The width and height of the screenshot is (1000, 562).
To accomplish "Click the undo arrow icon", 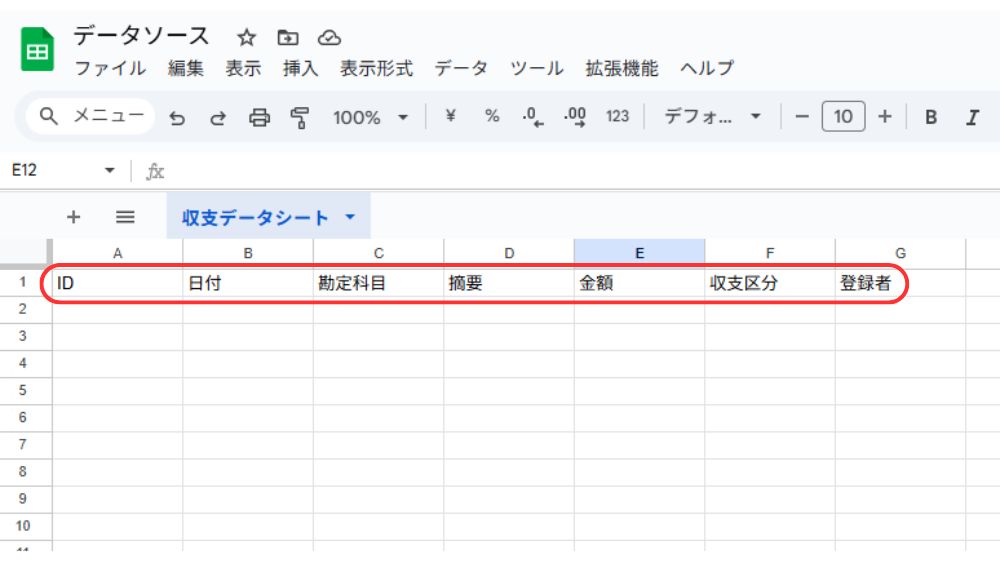I will pos(177,117).
